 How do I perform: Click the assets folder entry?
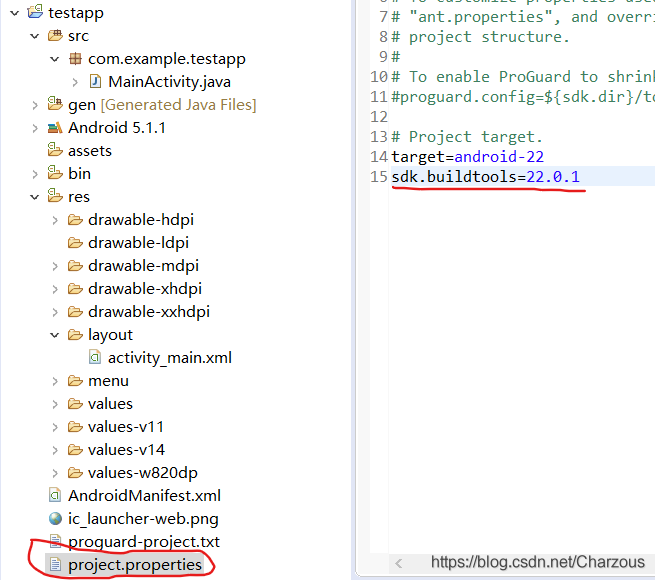tap(80, 150)
